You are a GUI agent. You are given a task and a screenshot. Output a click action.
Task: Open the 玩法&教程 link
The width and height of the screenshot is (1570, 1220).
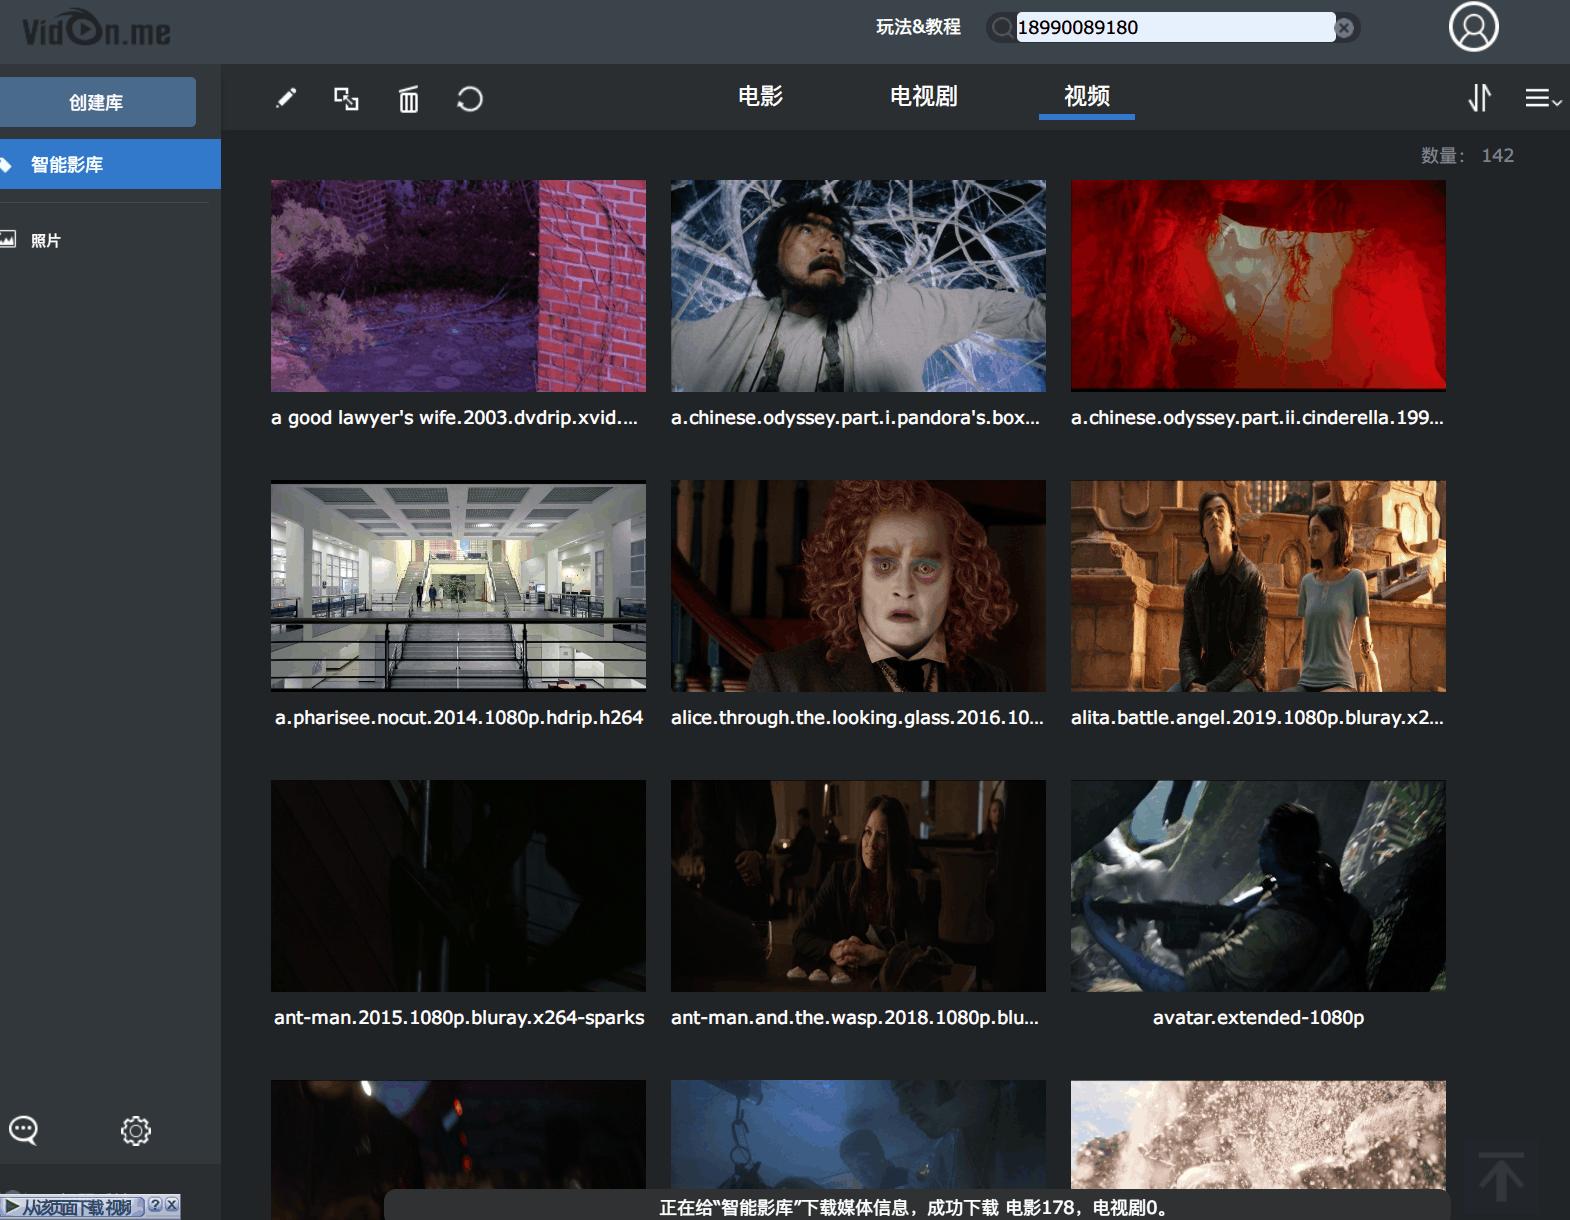coord(918,27)
